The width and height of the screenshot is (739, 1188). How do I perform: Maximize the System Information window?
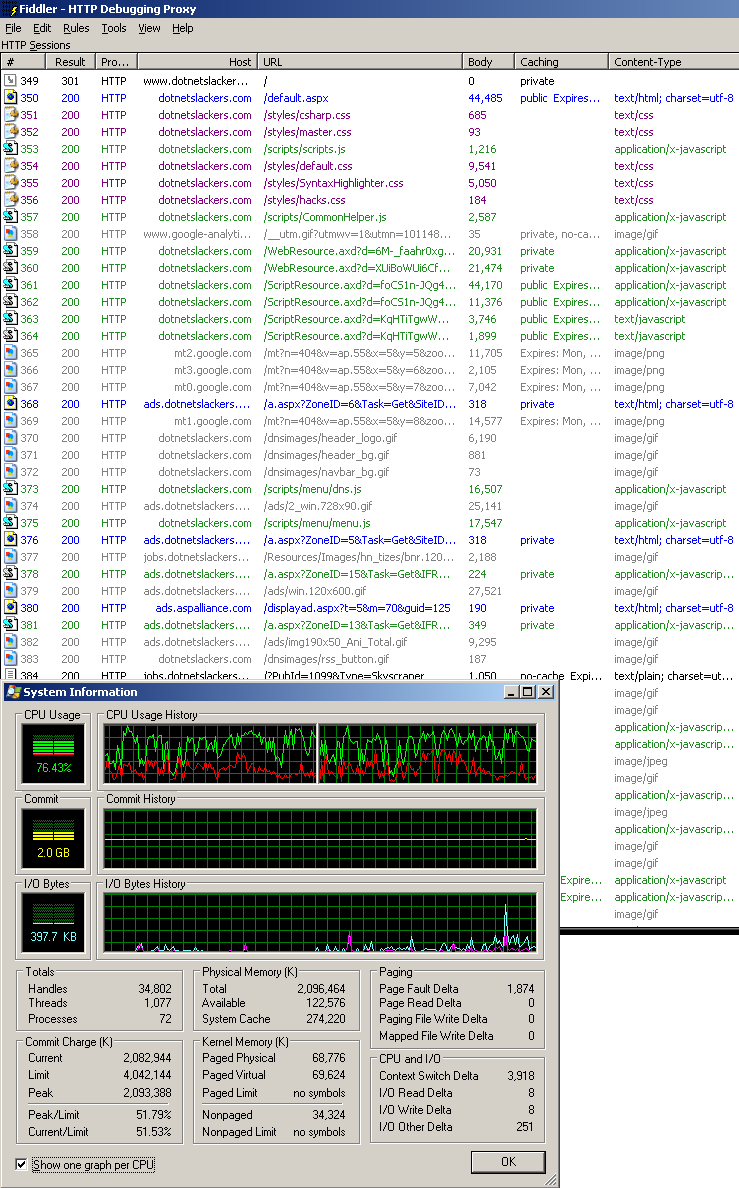pyautogui.click(x=528, y=692)
